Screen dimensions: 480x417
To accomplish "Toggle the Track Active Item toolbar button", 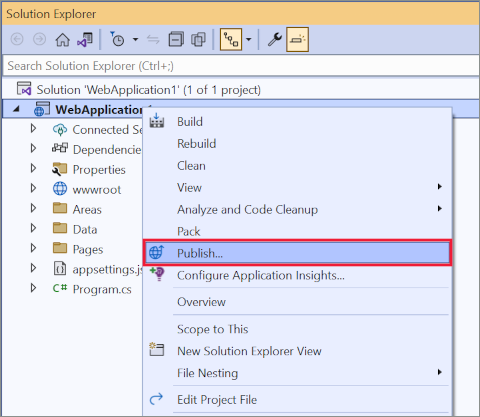I will click(231, 39).
